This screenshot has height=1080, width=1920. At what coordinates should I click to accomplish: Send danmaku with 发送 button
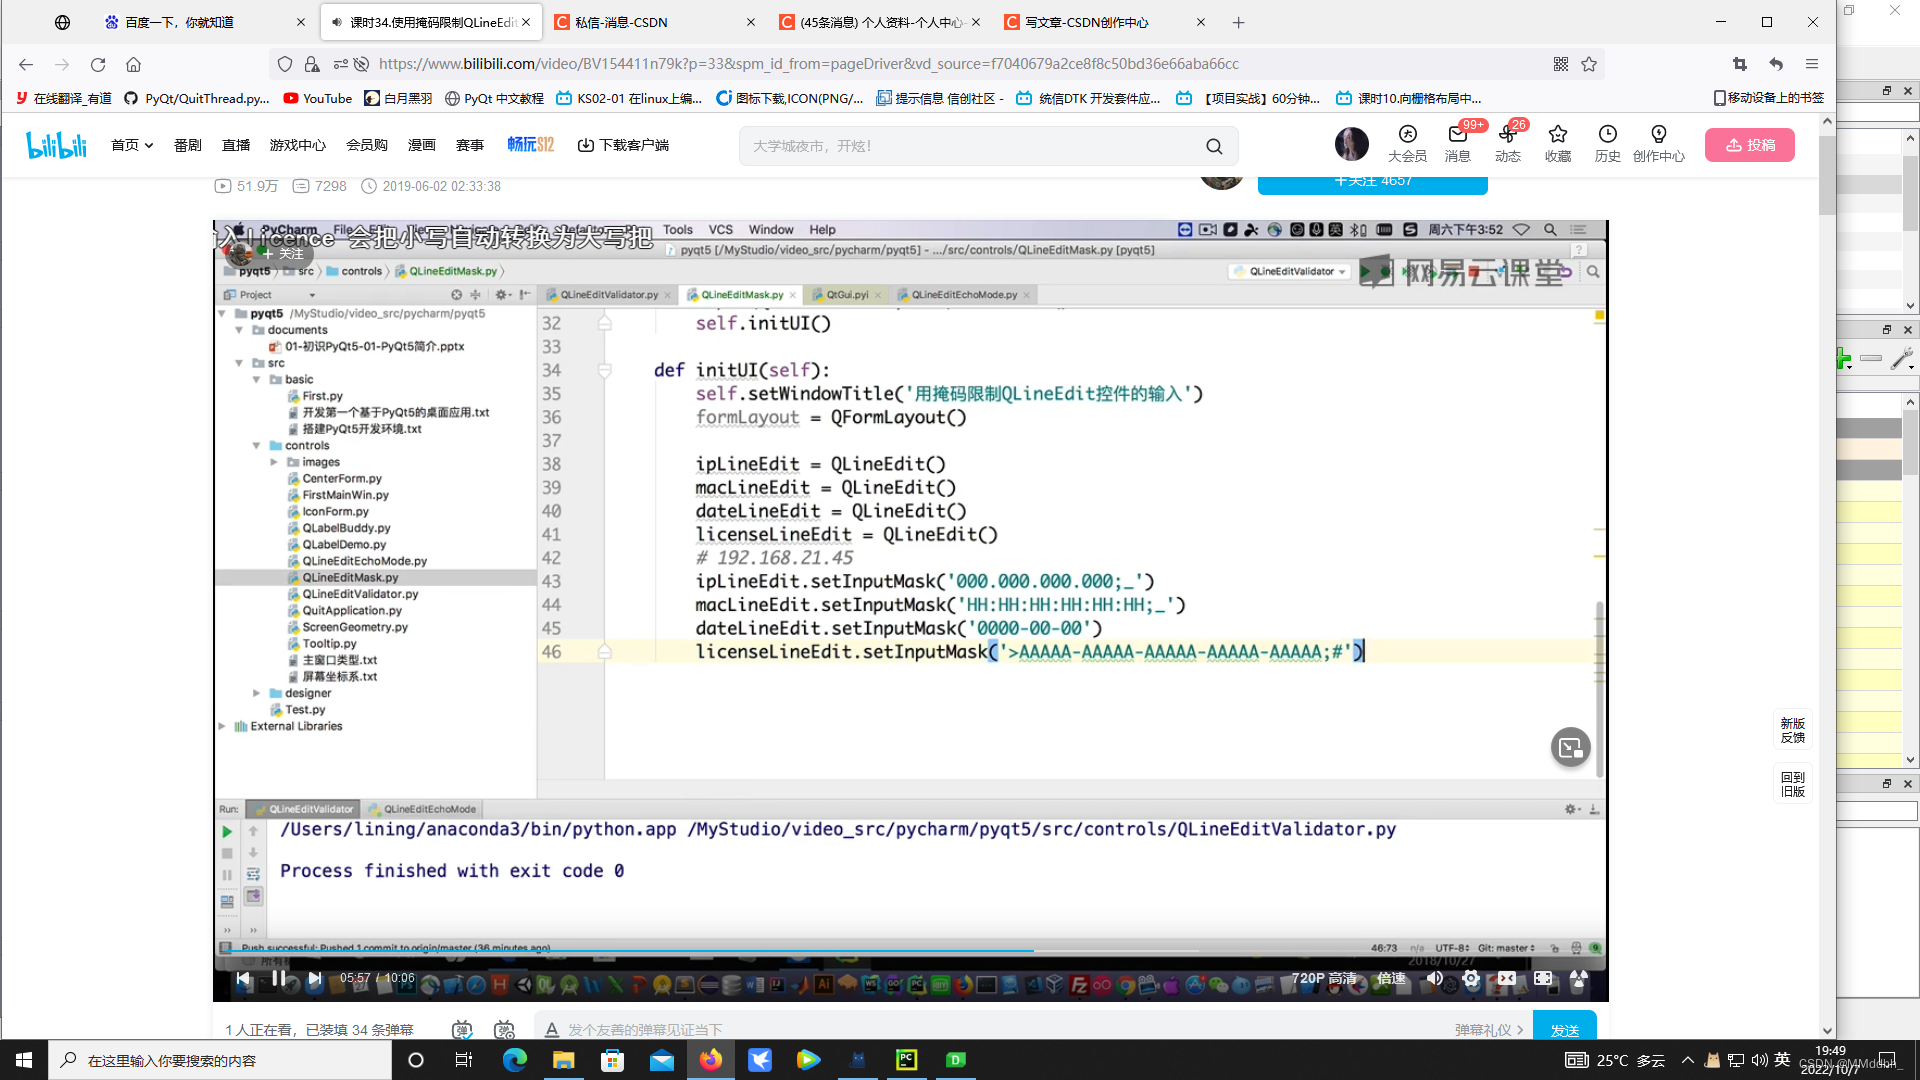click(x=1564, y=1029)
